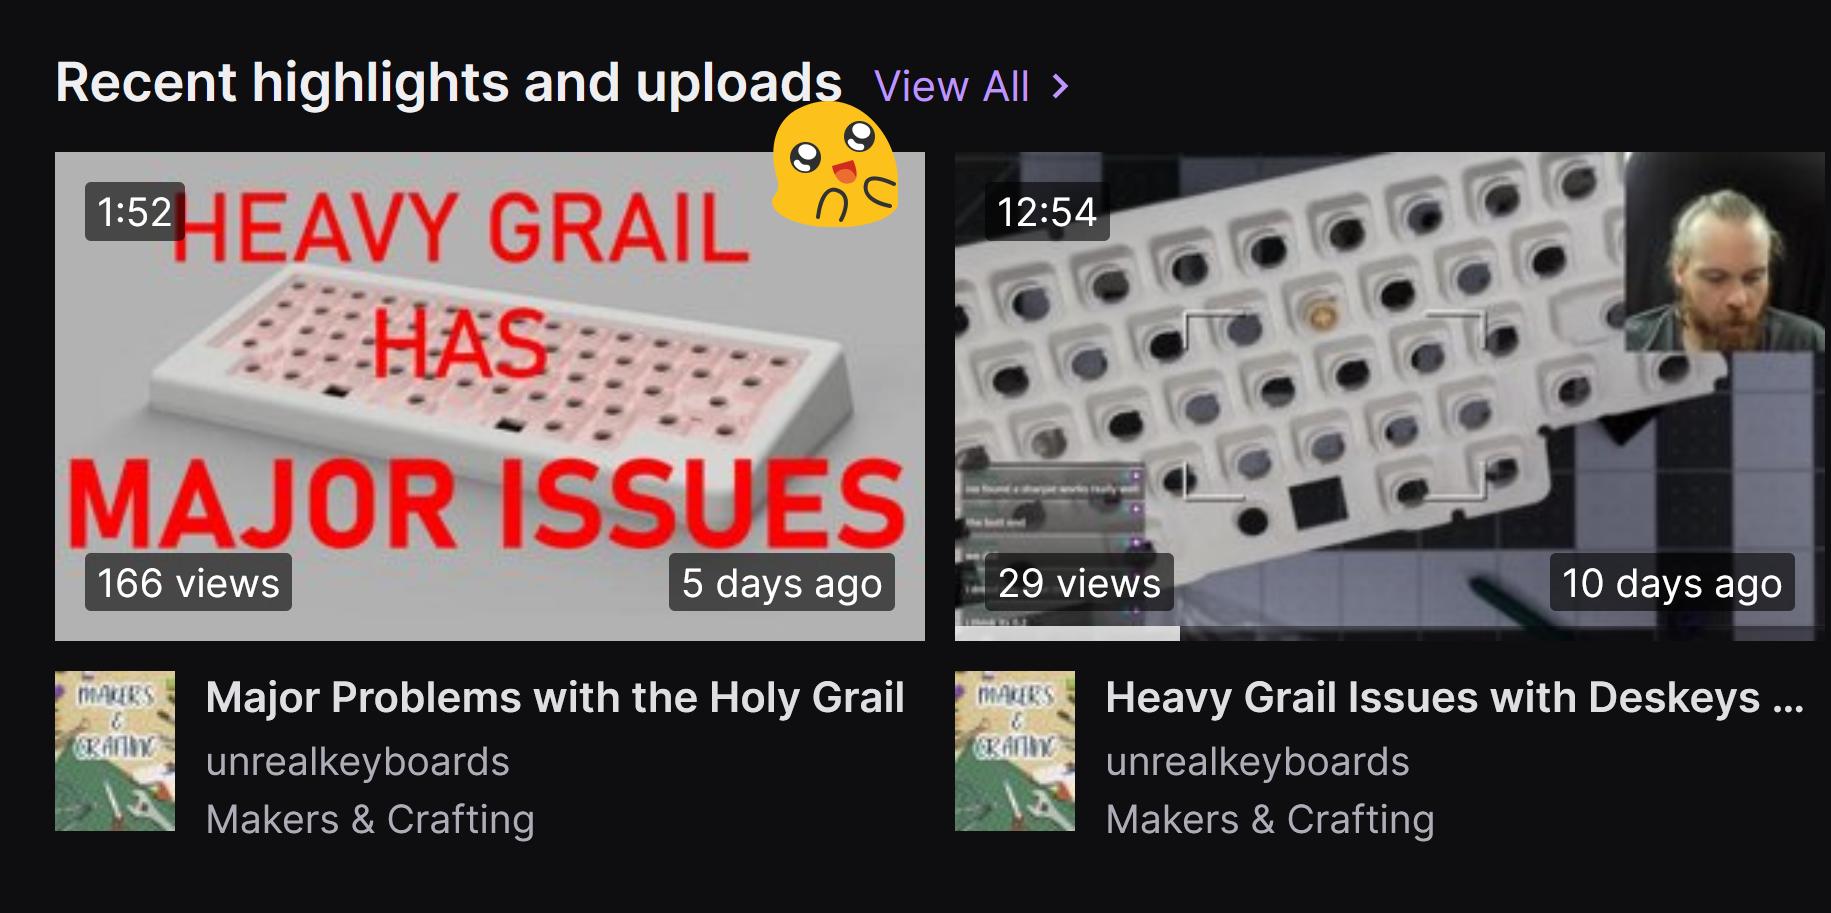Click the 12:54 duration badge

point(1047,211)
